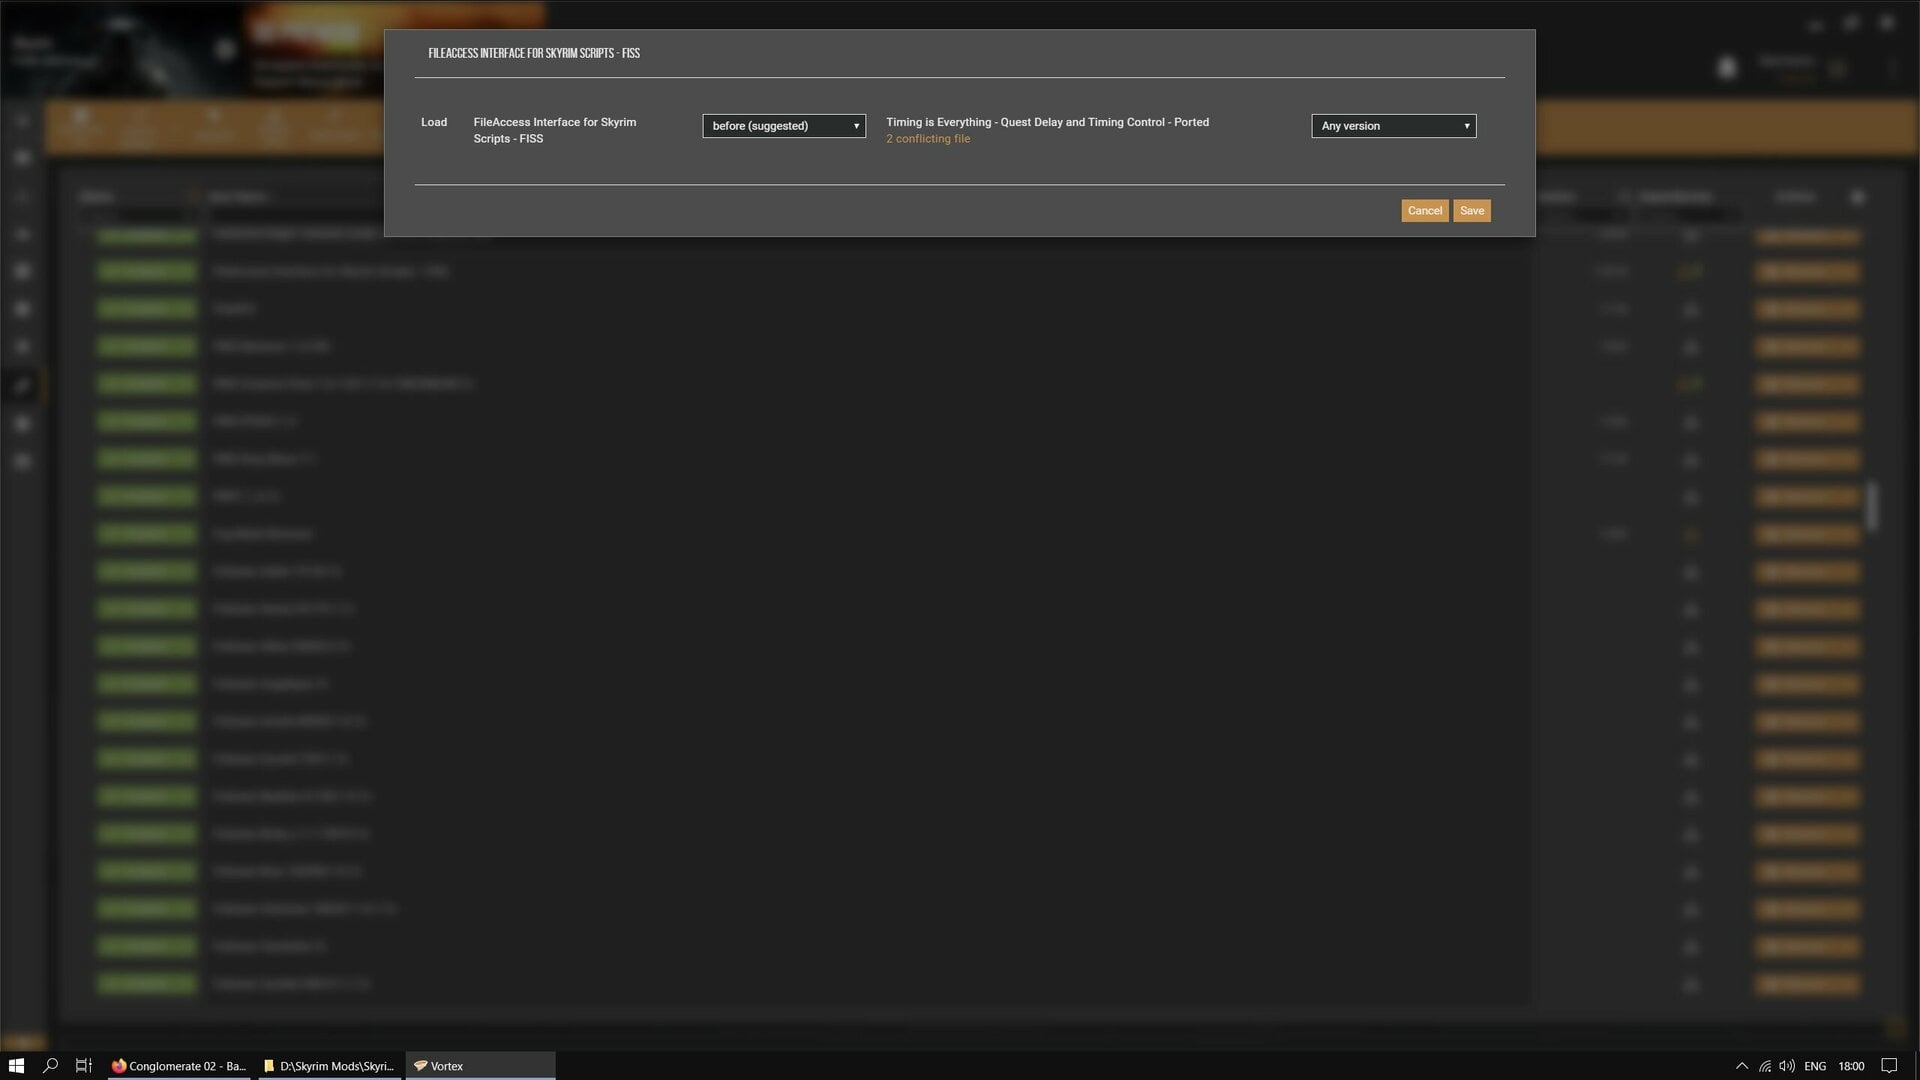The image size is (1920, 1080).
Task: Open the clock showing 18:00
Action: [x=1851, y=1066]
